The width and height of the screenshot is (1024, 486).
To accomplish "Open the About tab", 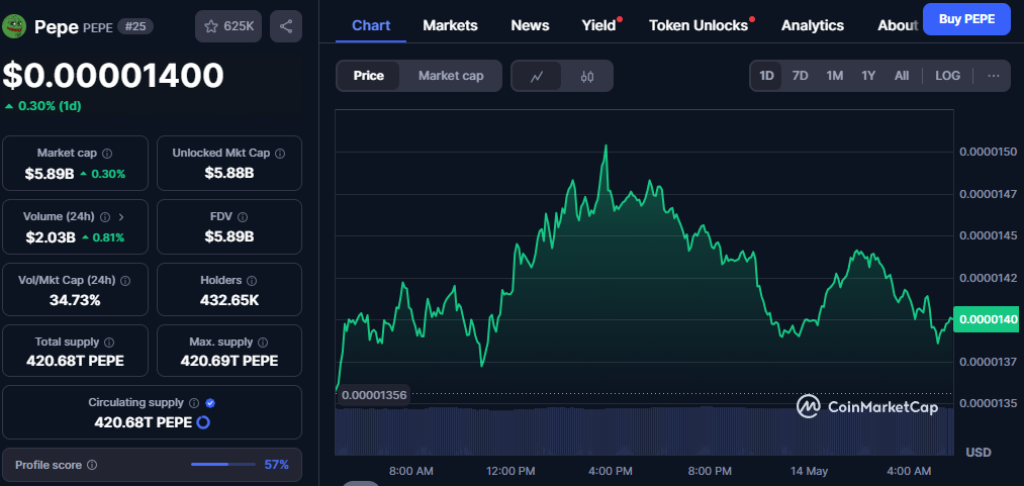I will (897, 25).
